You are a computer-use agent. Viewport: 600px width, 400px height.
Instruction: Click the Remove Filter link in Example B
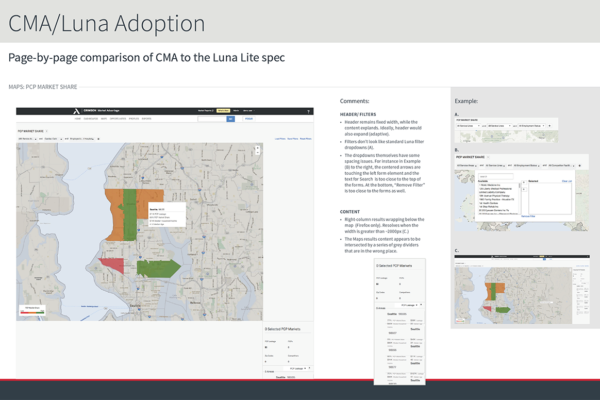(x=528, y=217)
